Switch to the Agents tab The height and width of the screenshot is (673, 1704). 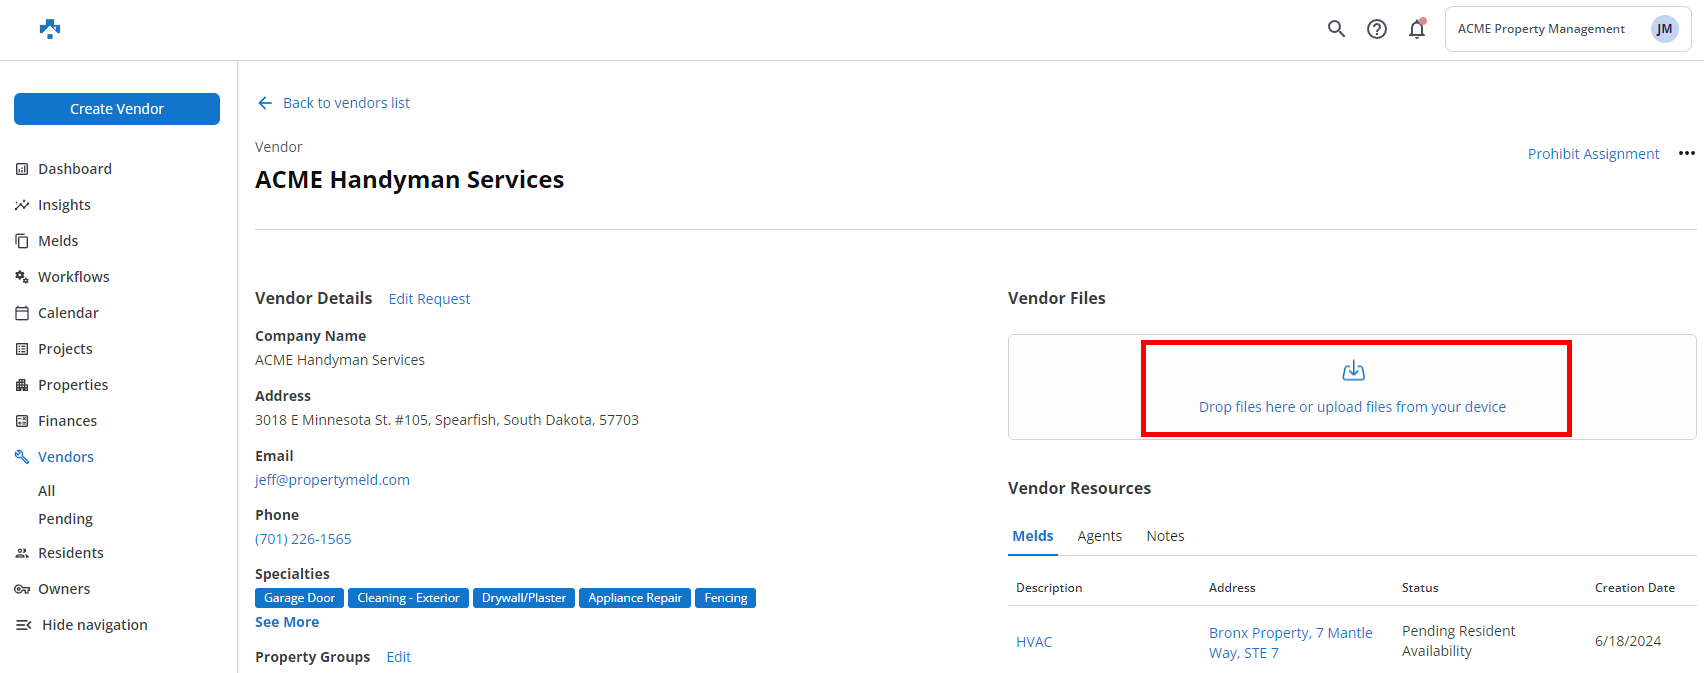[x=1099, y=536]
